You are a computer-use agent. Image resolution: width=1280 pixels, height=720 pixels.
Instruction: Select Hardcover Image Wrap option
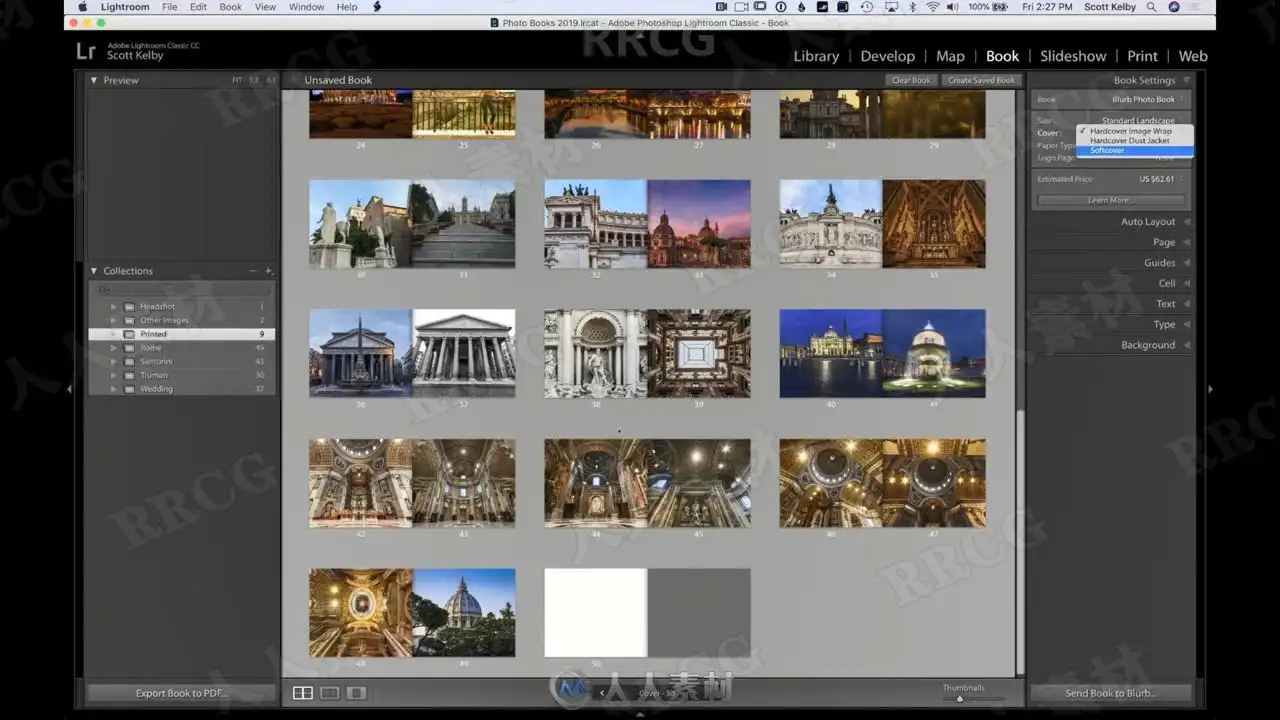pos(1134,131)
